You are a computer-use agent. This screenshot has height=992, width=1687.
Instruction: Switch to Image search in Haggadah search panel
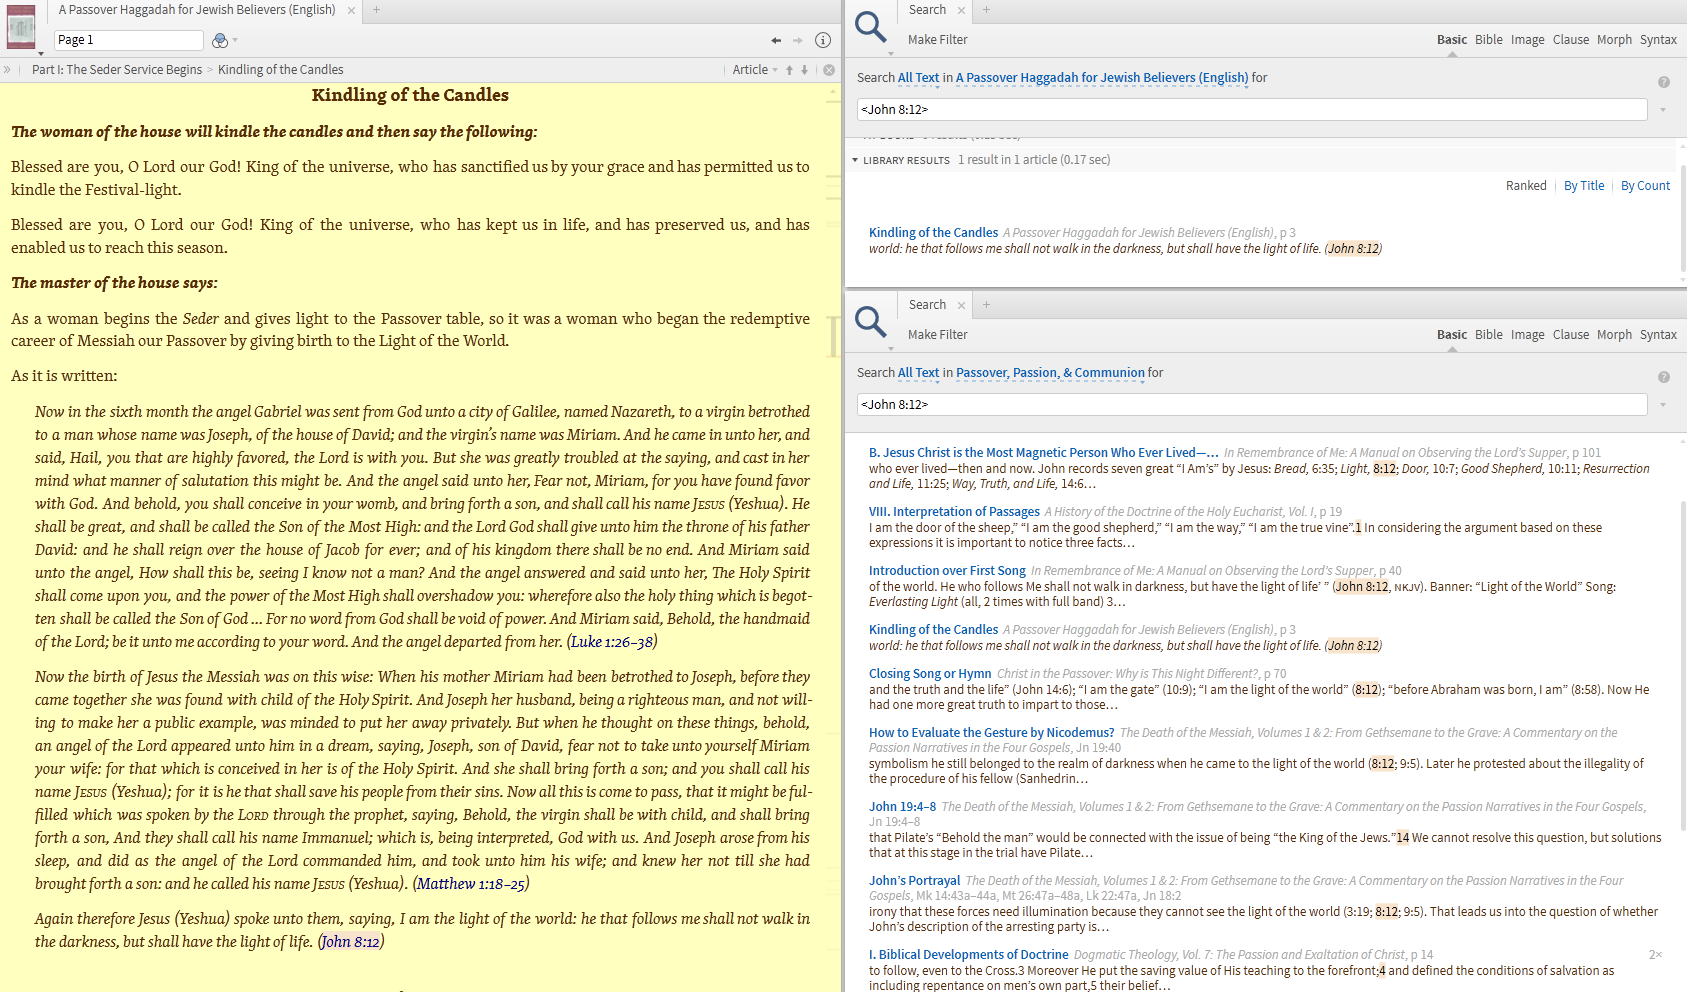tap(1527, 40)
